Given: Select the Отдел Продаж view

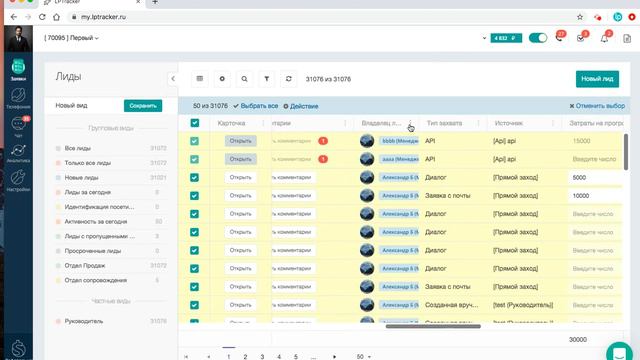Looking at the screenshot, I should (x=84, y=266).
